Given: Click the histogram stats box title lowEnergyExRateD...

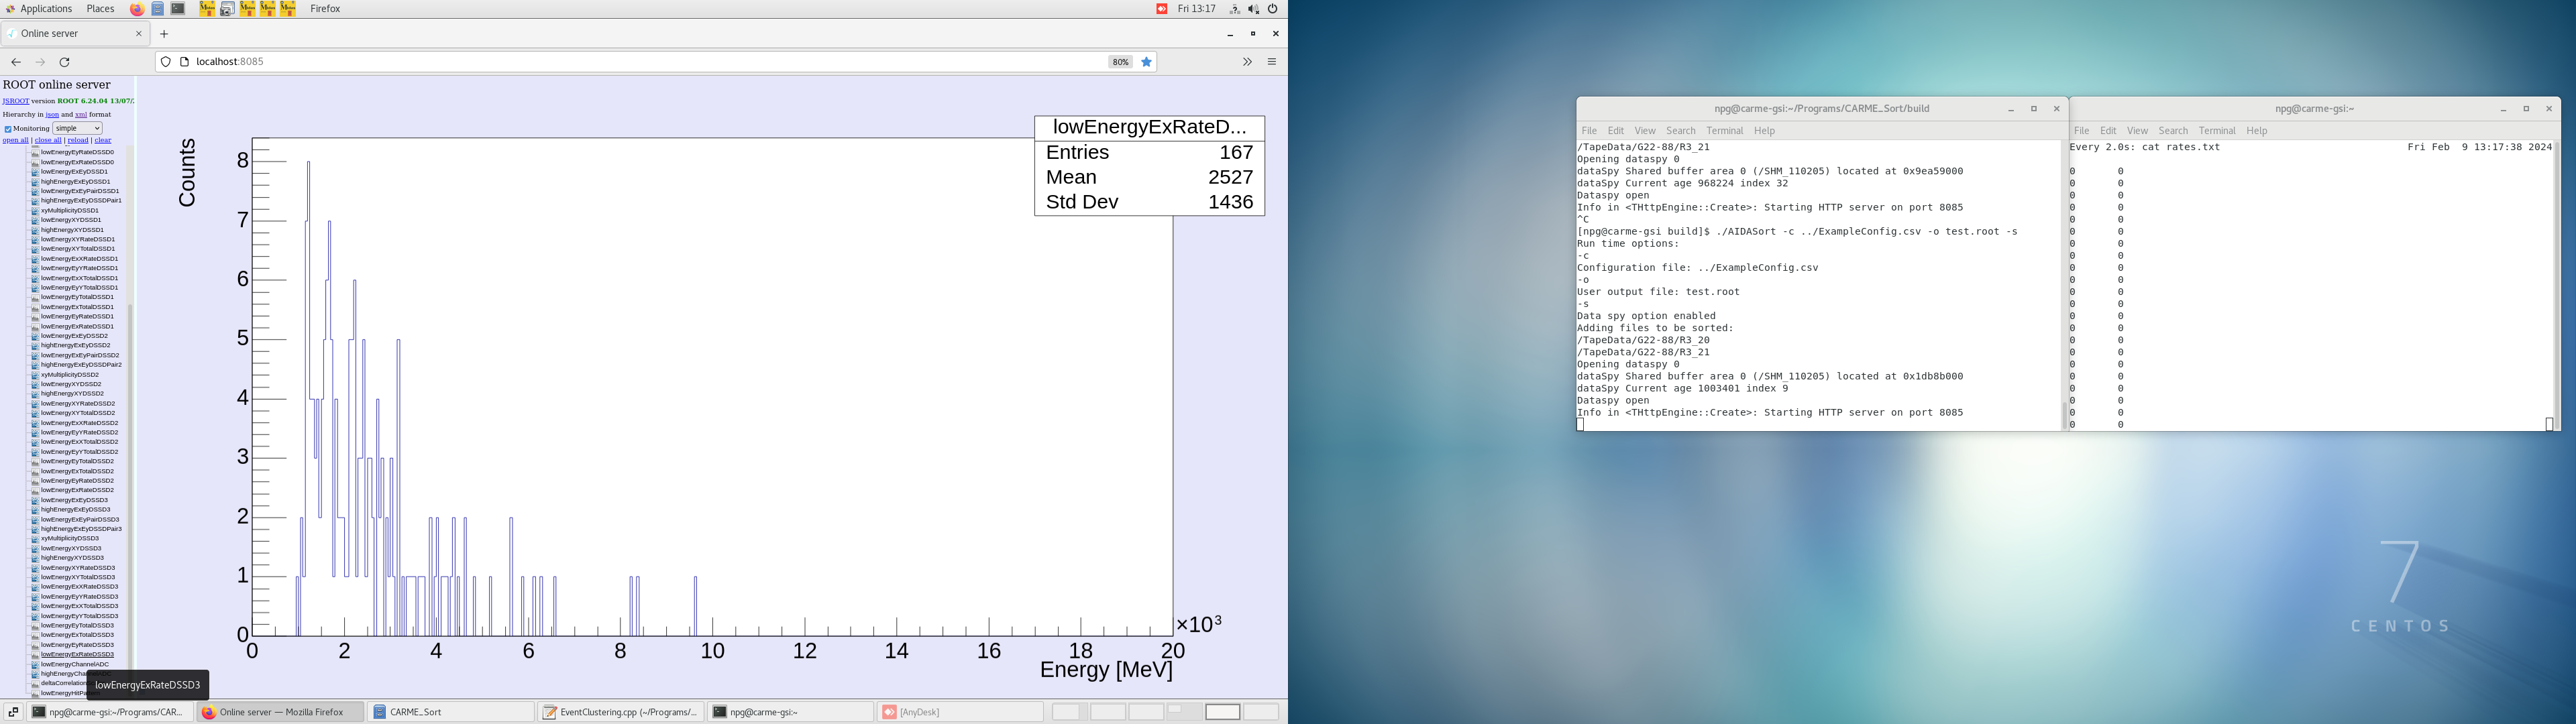Looking at the screenshot, I should pyautogui.click(x=1150, y=128).
